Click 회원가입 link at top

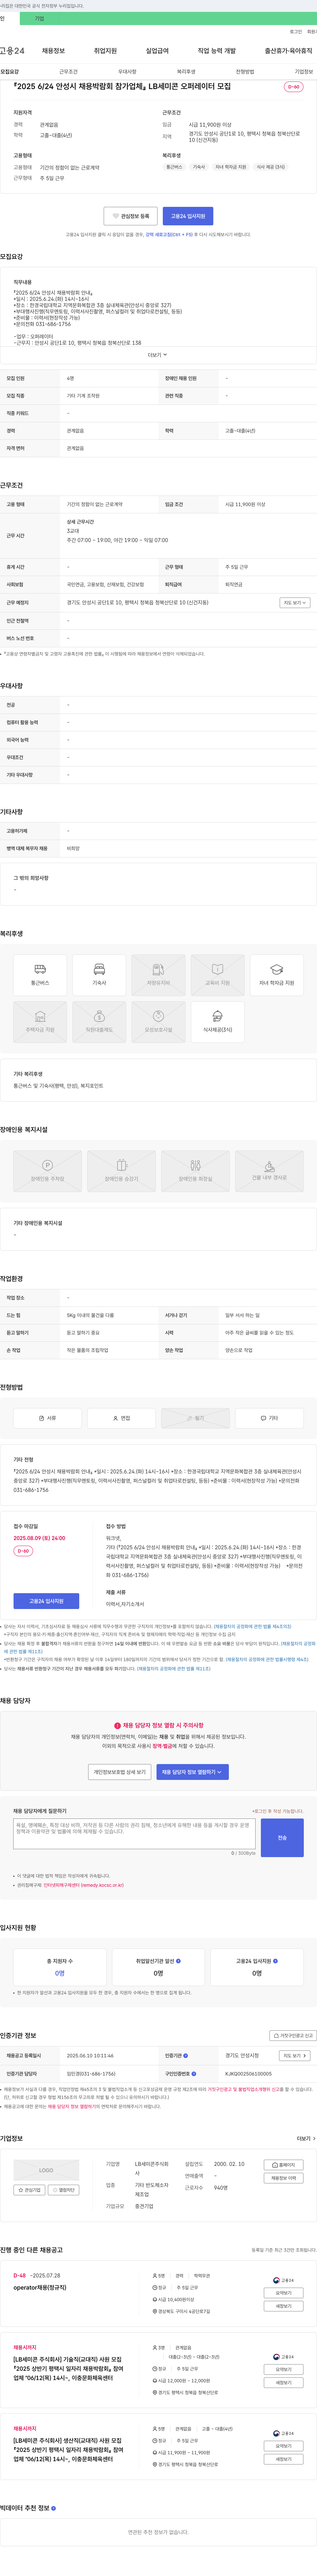[312, 32]
